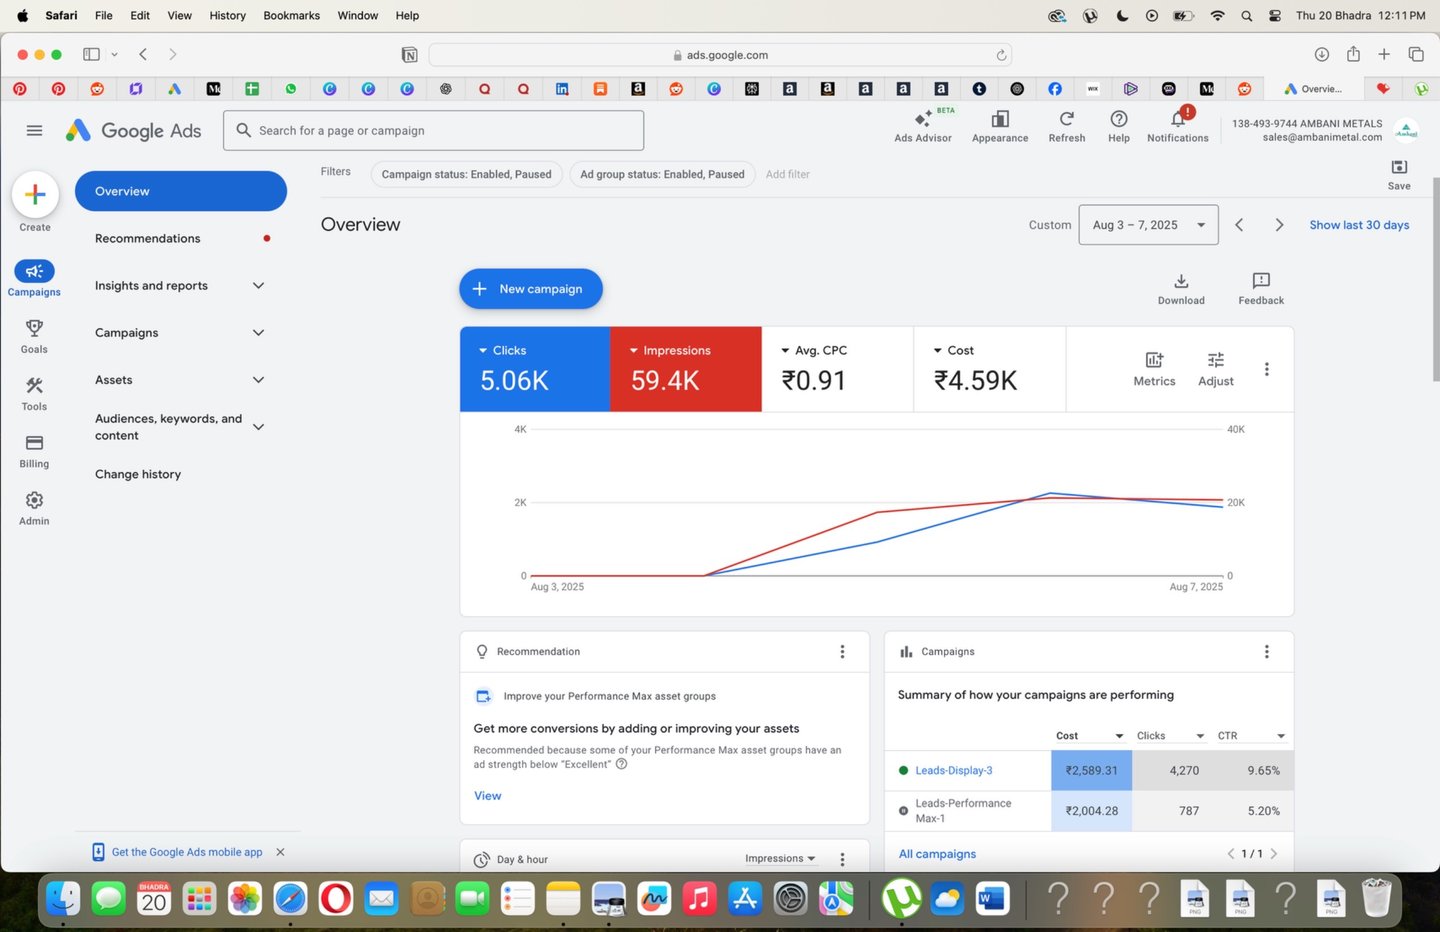Open the Help question mark icon
Image resolution: width=1440 pixels, height=932 pixels.
(1119, 119)
